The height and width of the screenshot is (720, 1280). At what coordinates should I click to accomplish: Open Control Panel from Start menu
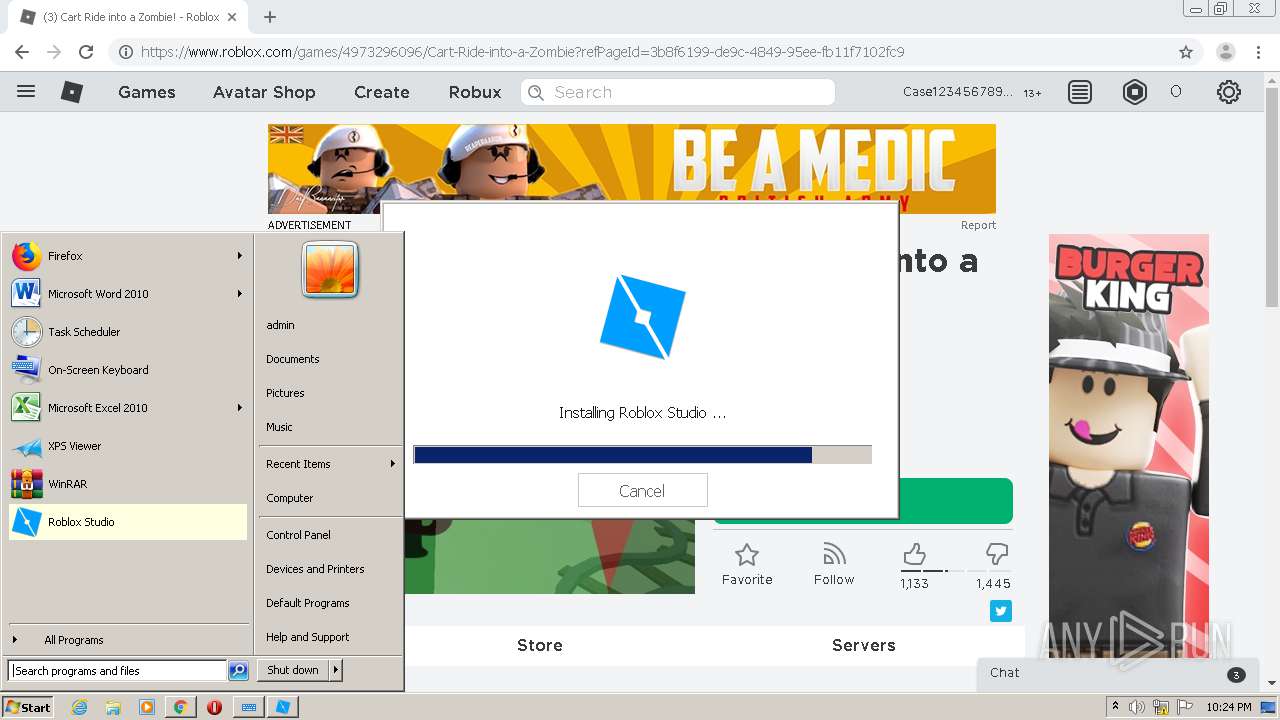coord(298,535)
